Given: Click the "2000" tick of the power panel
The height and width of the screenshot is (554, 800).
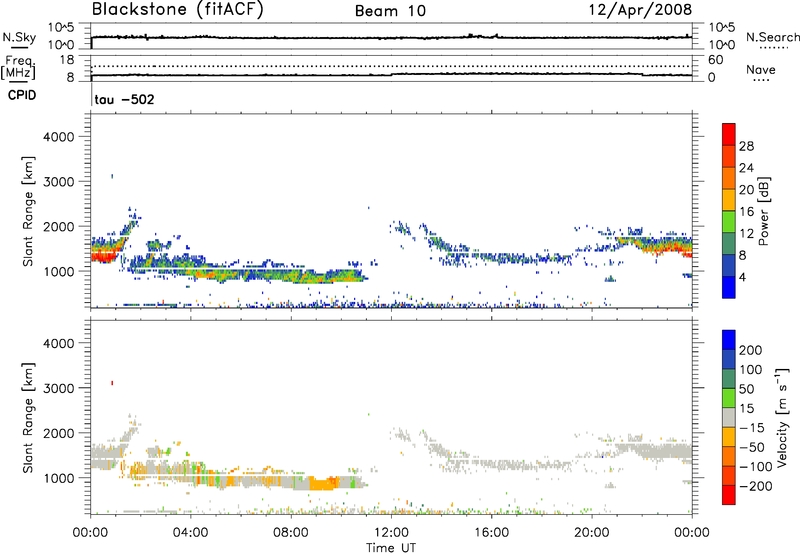Looking at the screenshot, I should (x=59, y=226).
